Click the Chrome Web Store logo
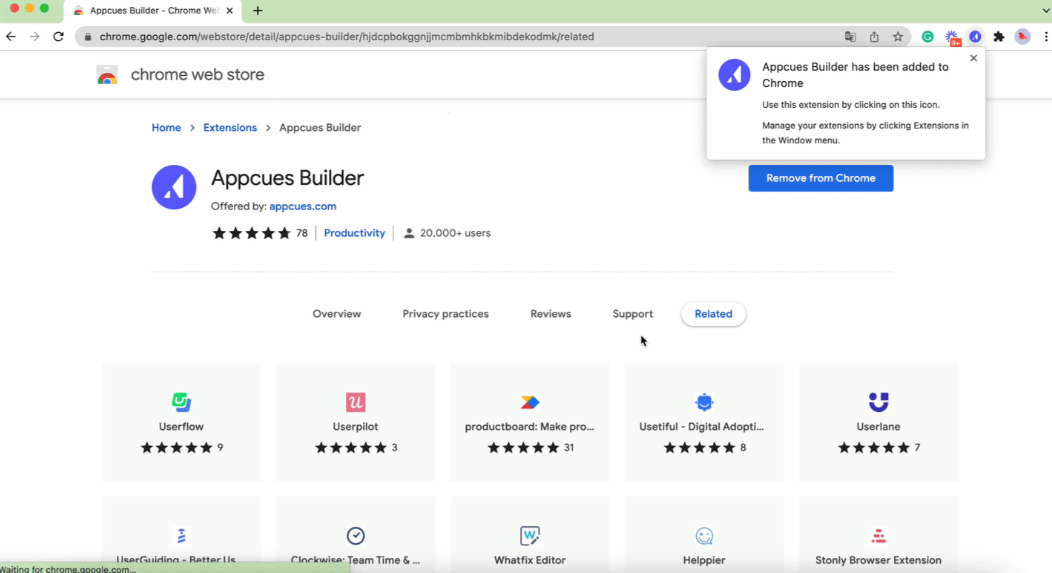Image resolution: width=1052 pixels, height=573 pixels. click(x=107, y=74)
